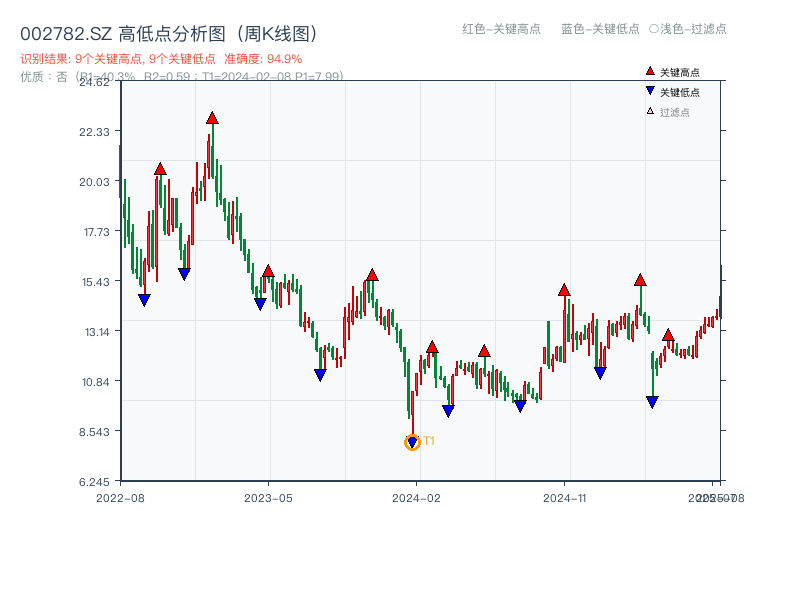The image size is (800, 600).
Task: Click red key-high marker near 15.7 in late 2023
Action: (372, 276)
